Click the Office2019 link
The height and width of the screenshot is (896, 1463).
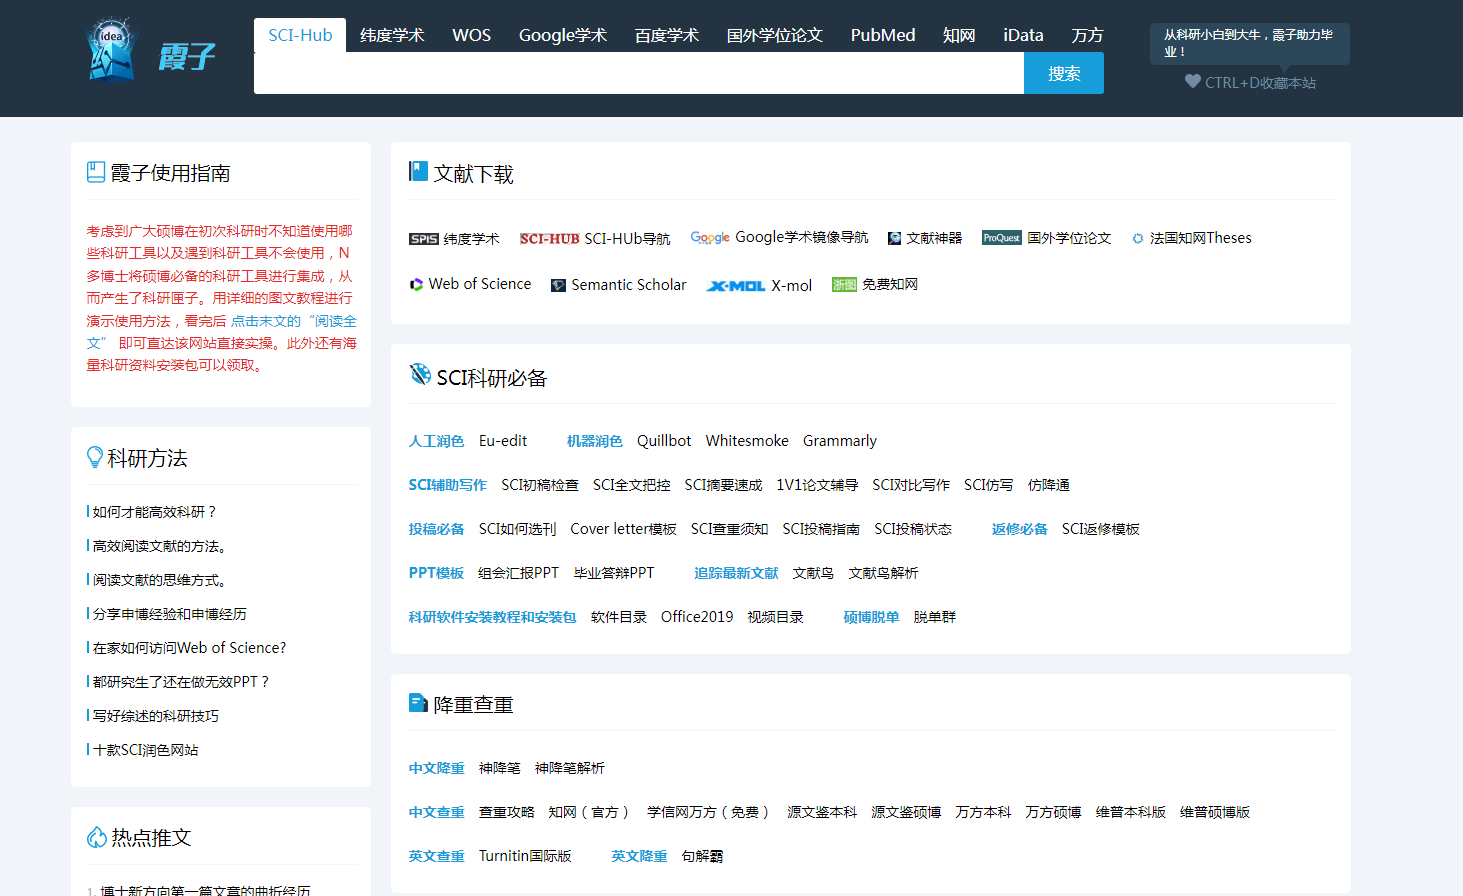(x=697, y=617)
